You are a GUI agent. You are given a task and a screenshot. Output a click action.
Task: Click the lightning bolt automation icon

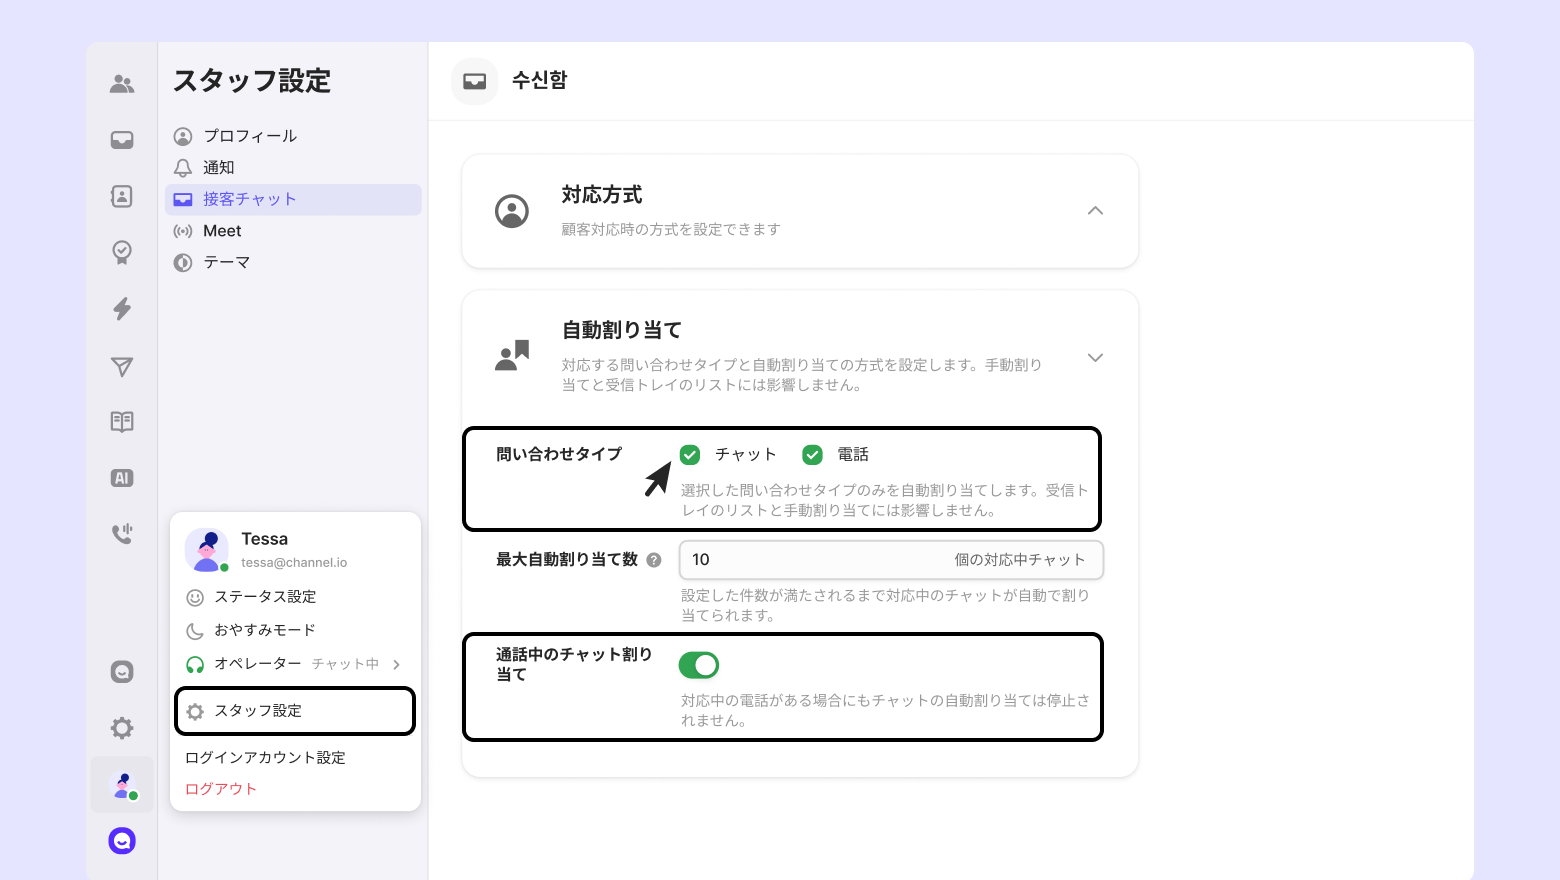122,308
